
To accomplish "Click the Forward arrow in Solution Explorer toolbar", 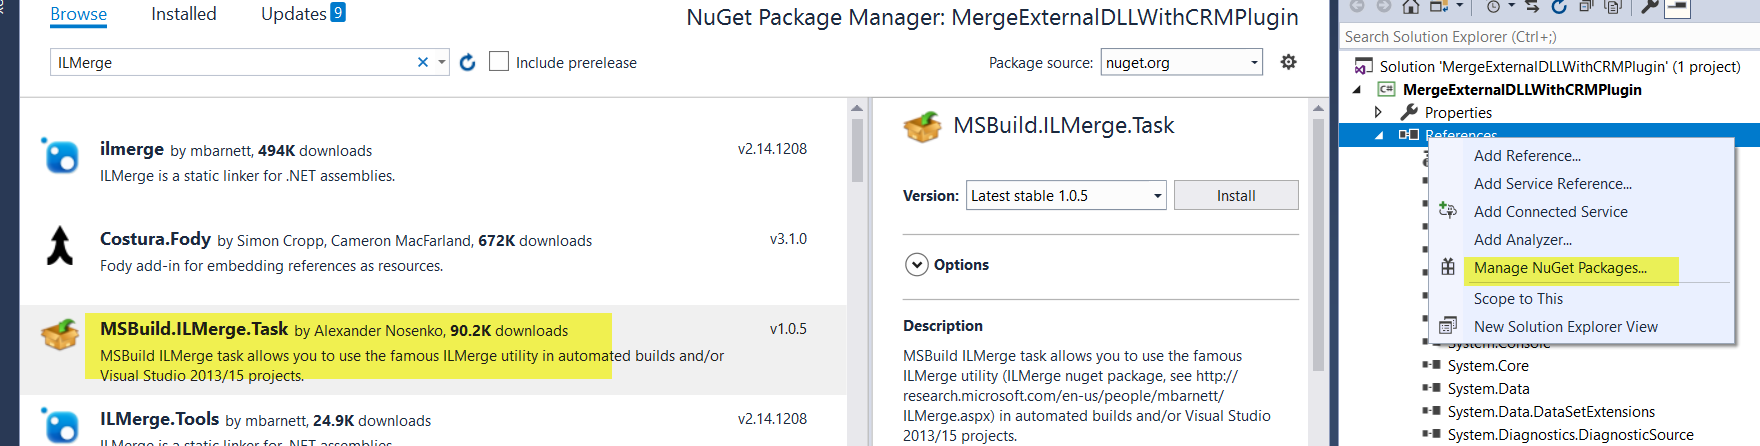I will tap(1384, 5).
